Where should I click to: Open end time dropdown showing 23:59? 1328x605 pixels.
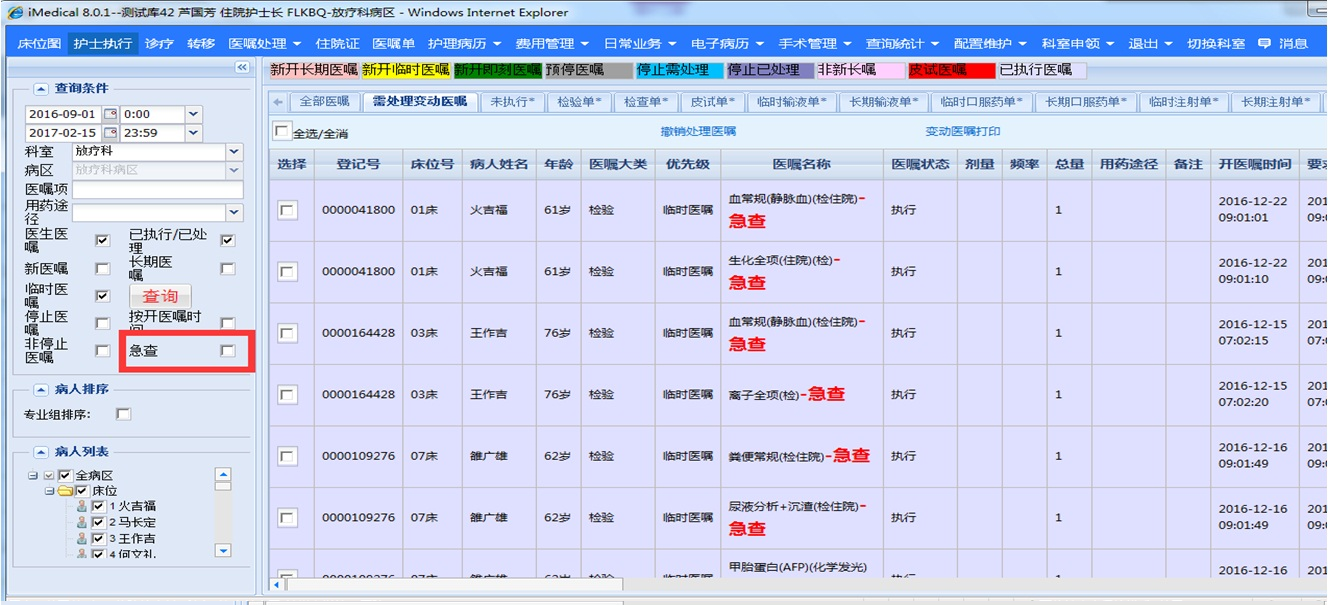(x=193, y=133)
